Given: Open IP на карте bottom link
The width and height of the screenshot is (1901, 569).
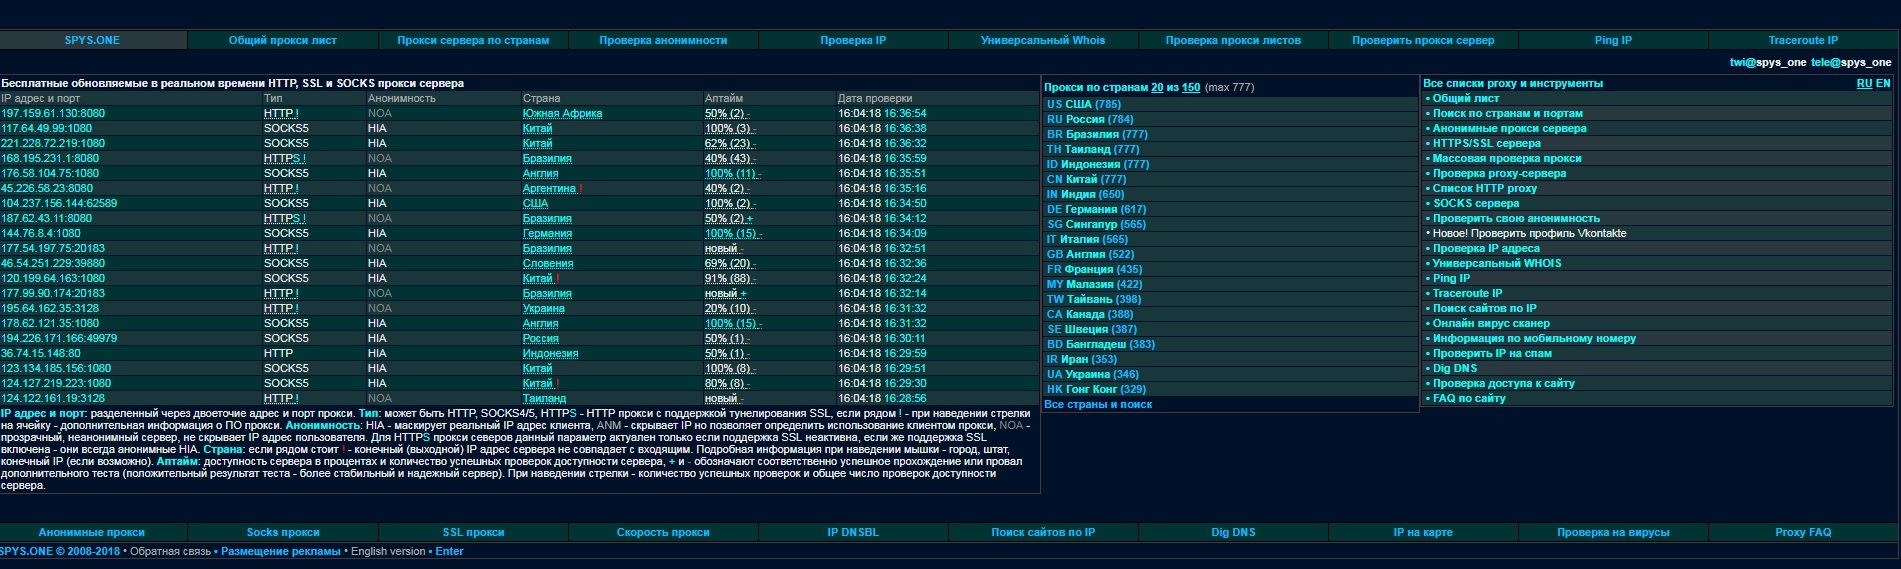Looking at the screenshot, I should tap(1422, 533).
